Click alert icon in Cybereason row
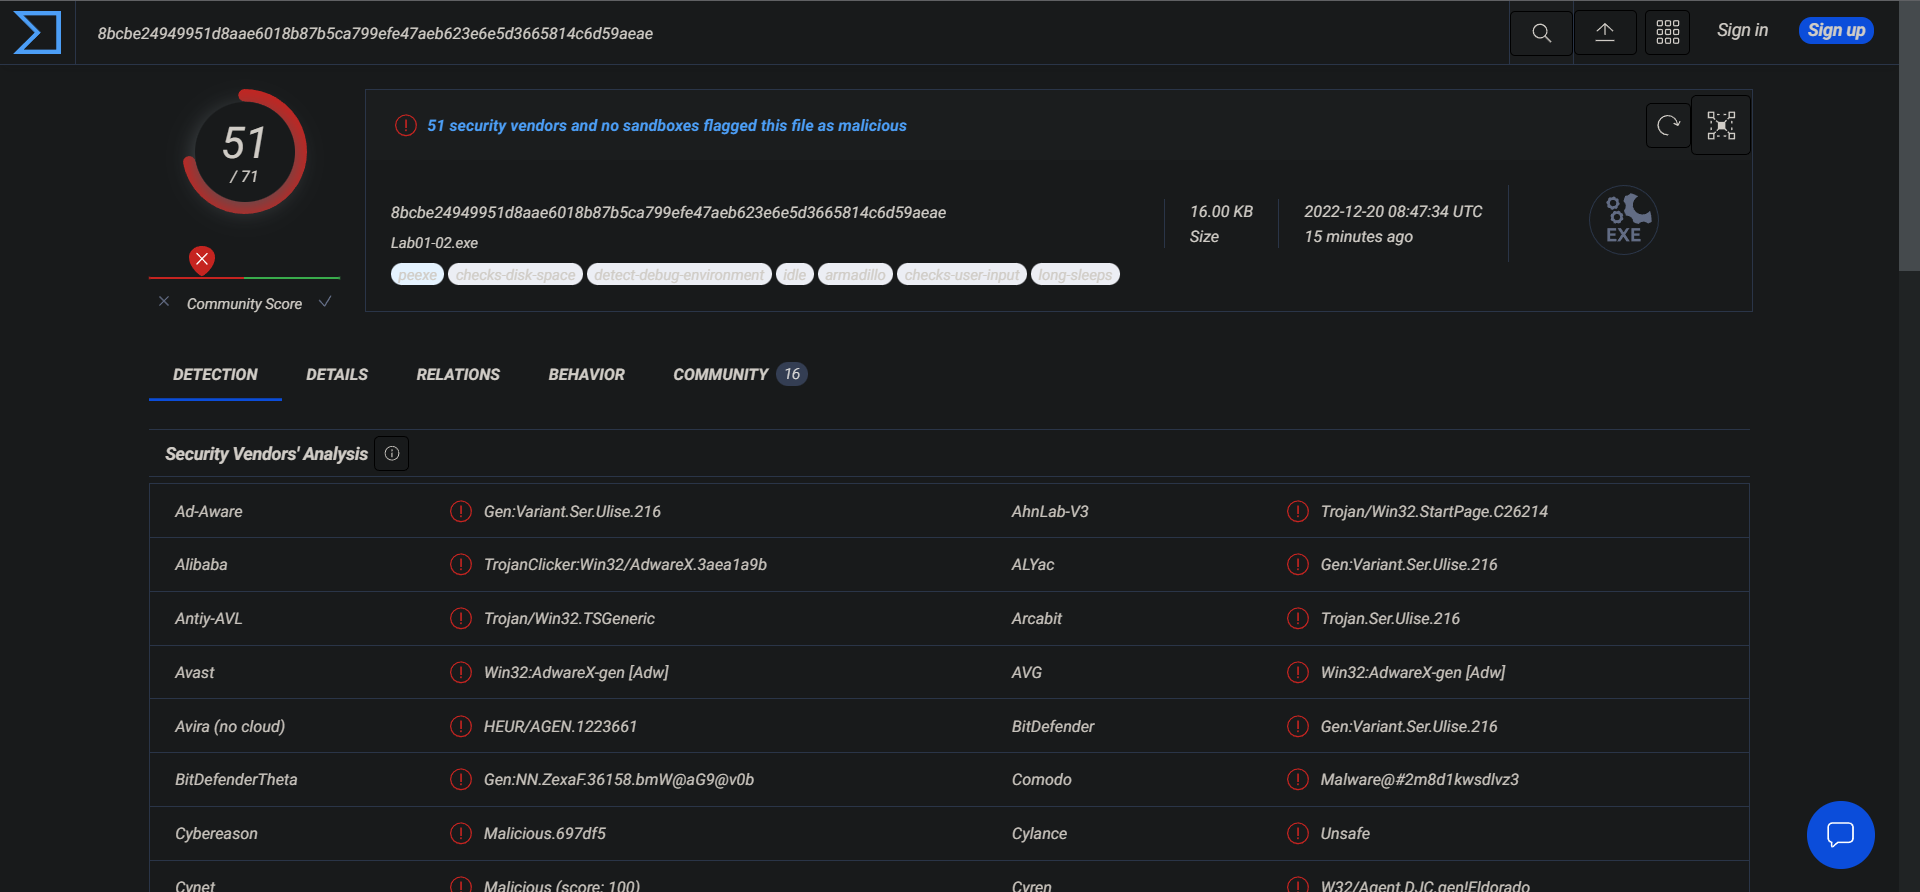The width and height of the screenshot is (1920, 892). (x=461, y=833)
